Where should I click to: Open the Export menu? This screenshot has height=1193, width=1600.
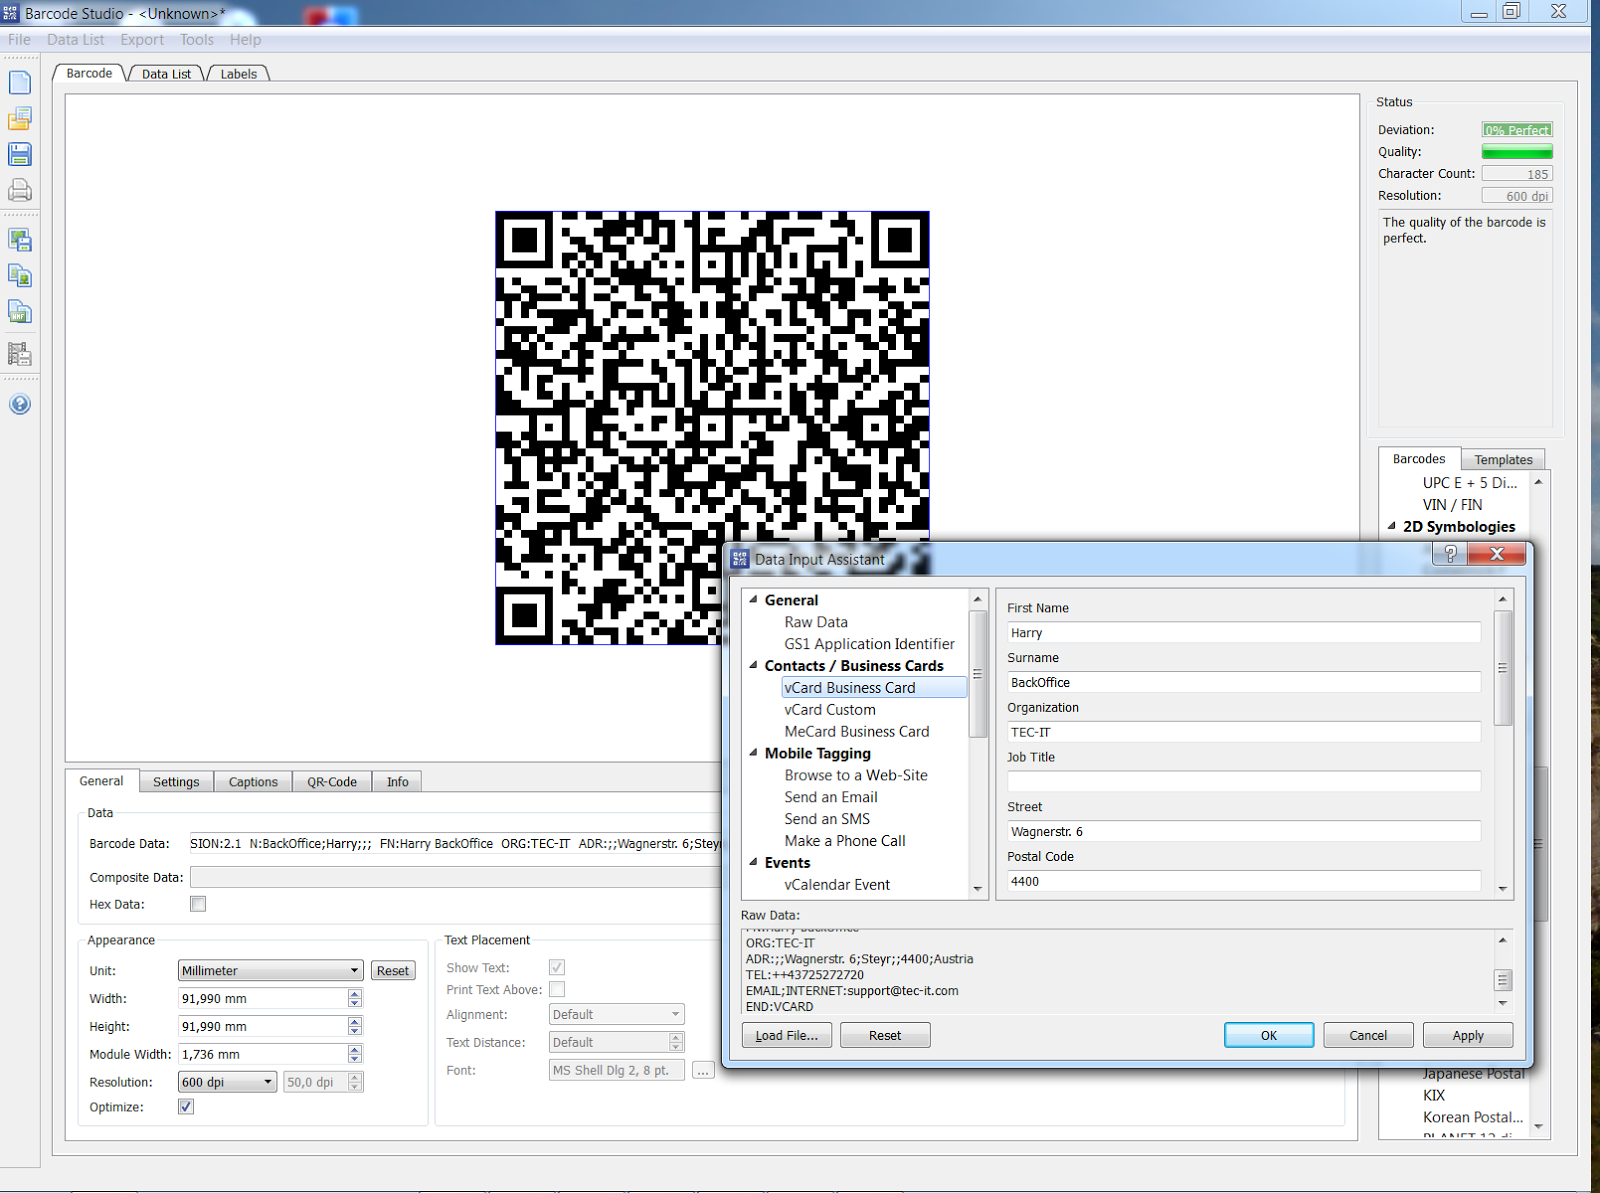[141, 39]
